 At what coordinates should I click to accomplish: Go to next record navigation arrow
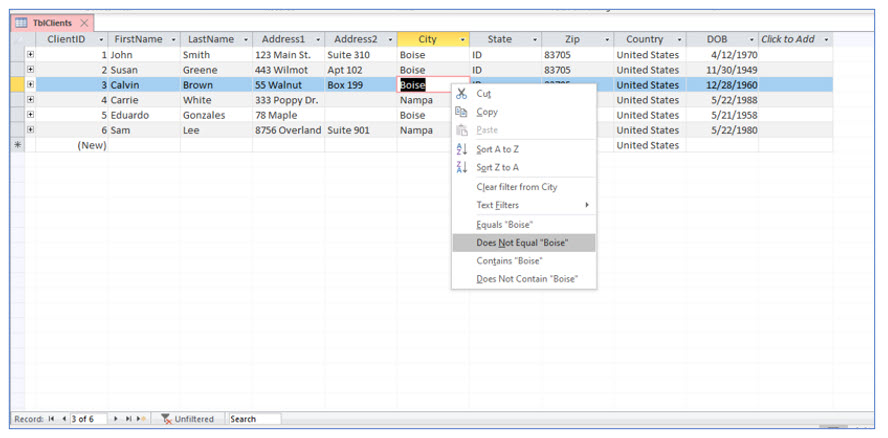pos(116,419)
